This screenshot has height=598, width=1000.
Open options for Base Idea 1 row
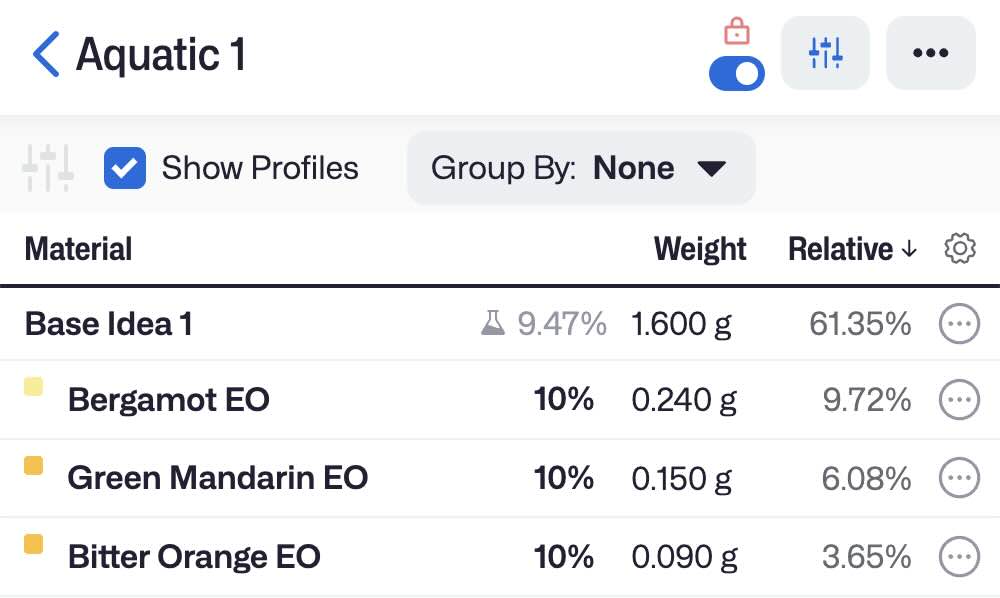click(x=959, y=324)
